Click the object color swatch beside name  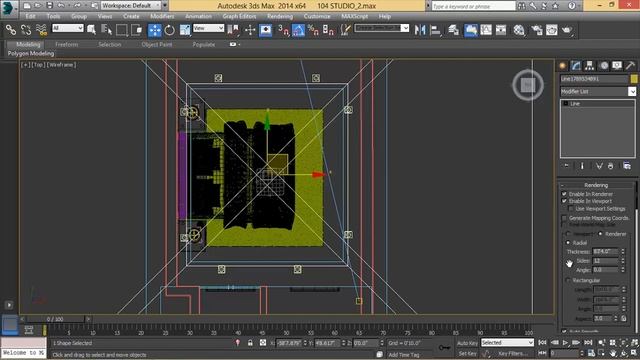pos(634,79)
